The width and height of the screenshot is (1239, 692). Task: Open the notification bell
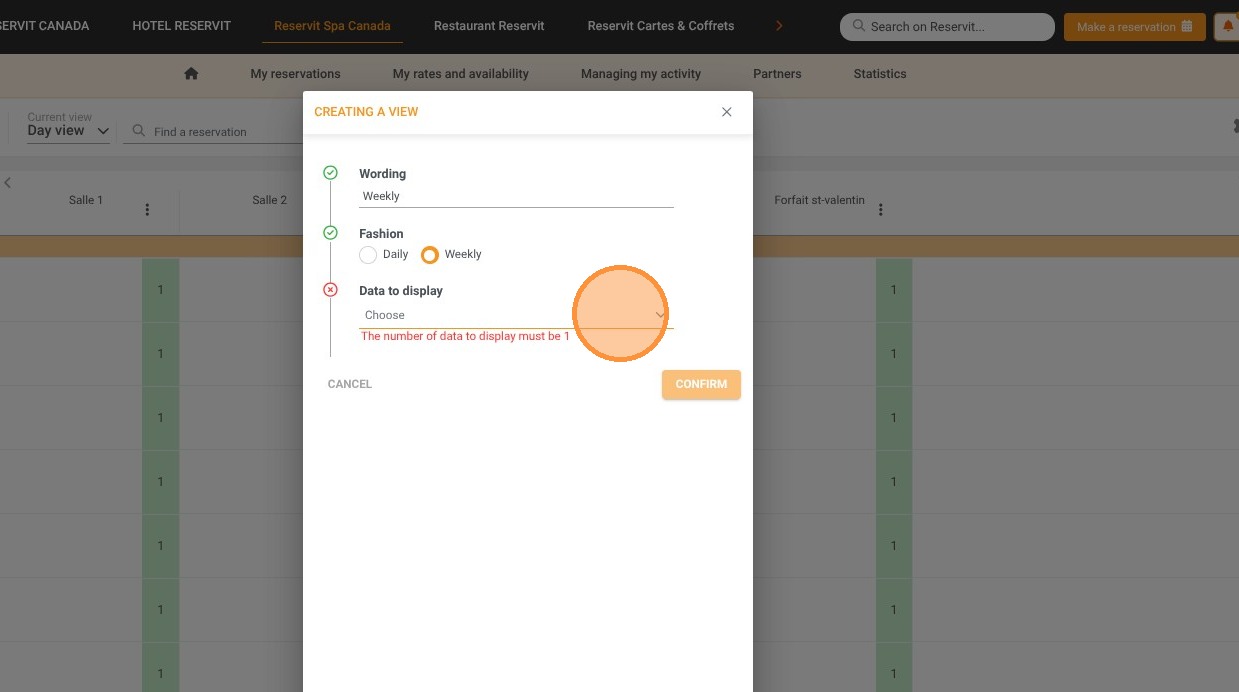(1228, 27)
